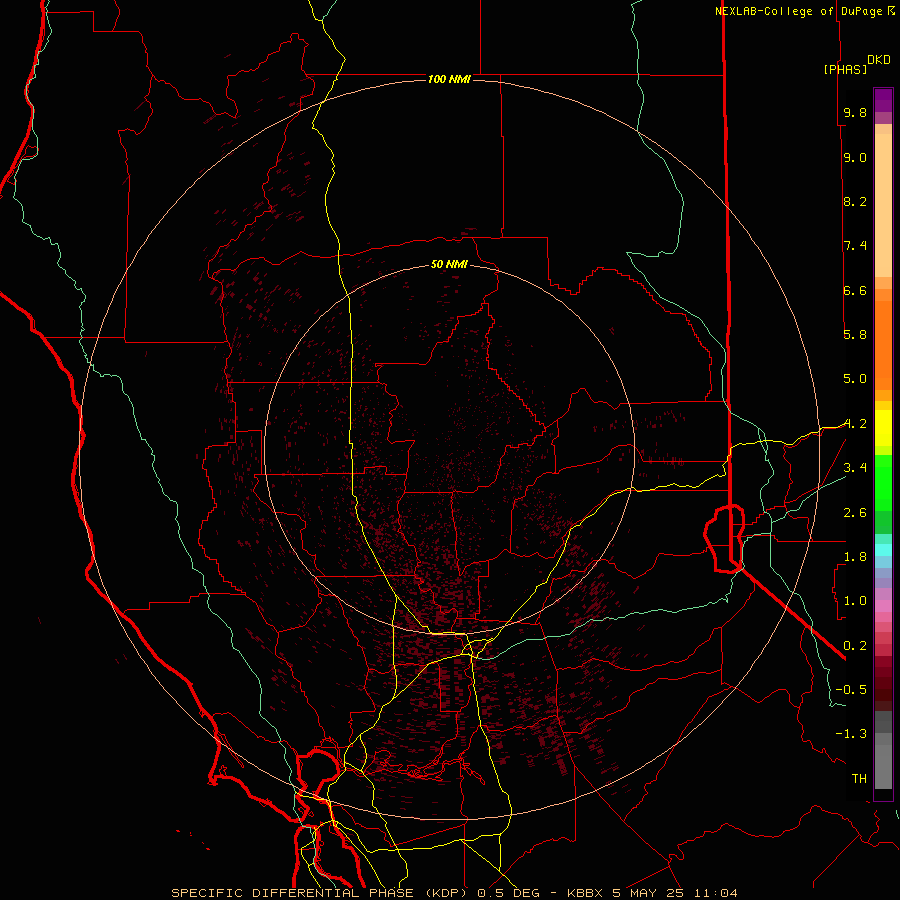Click the DKD label above the color scale
The width and height of the screenshot is (900, 900).
879,60
